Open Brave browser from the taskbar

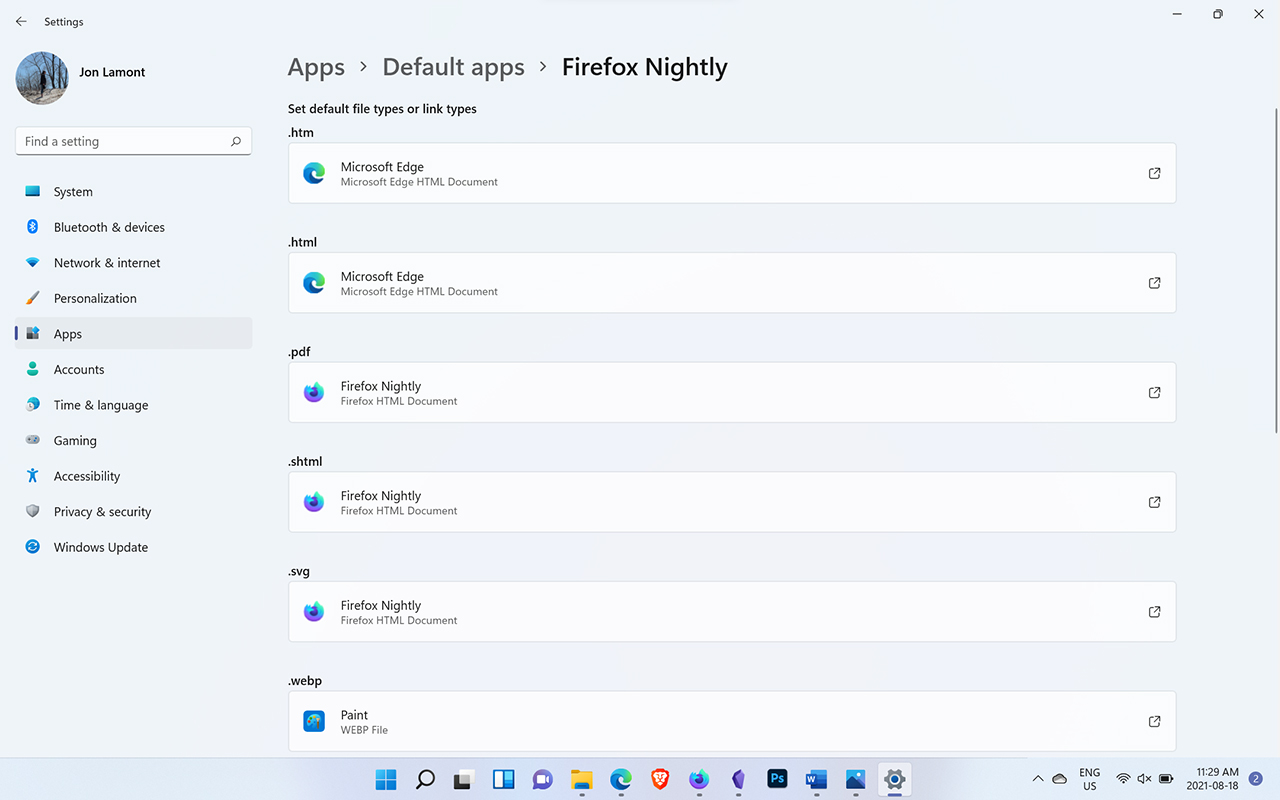[x=660, y=779]
